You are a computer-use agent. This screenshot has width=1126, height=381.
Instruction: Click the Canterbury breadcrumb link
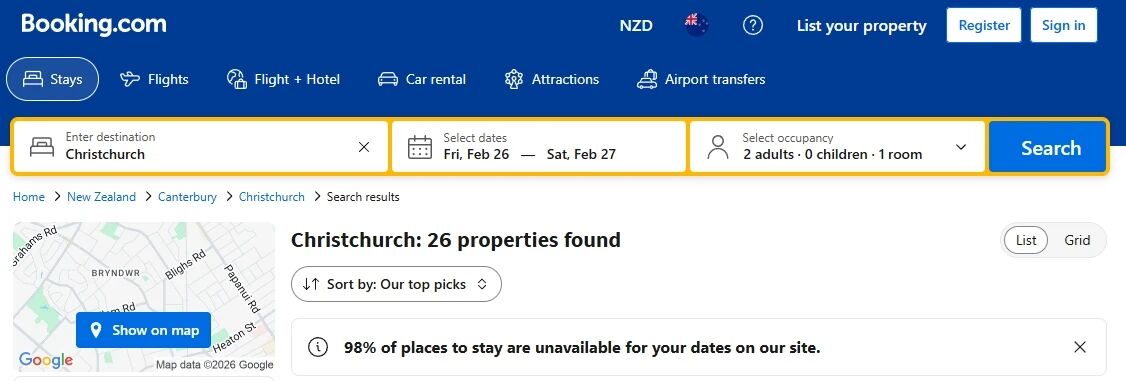pyautogui.click(x=187, y=197)
